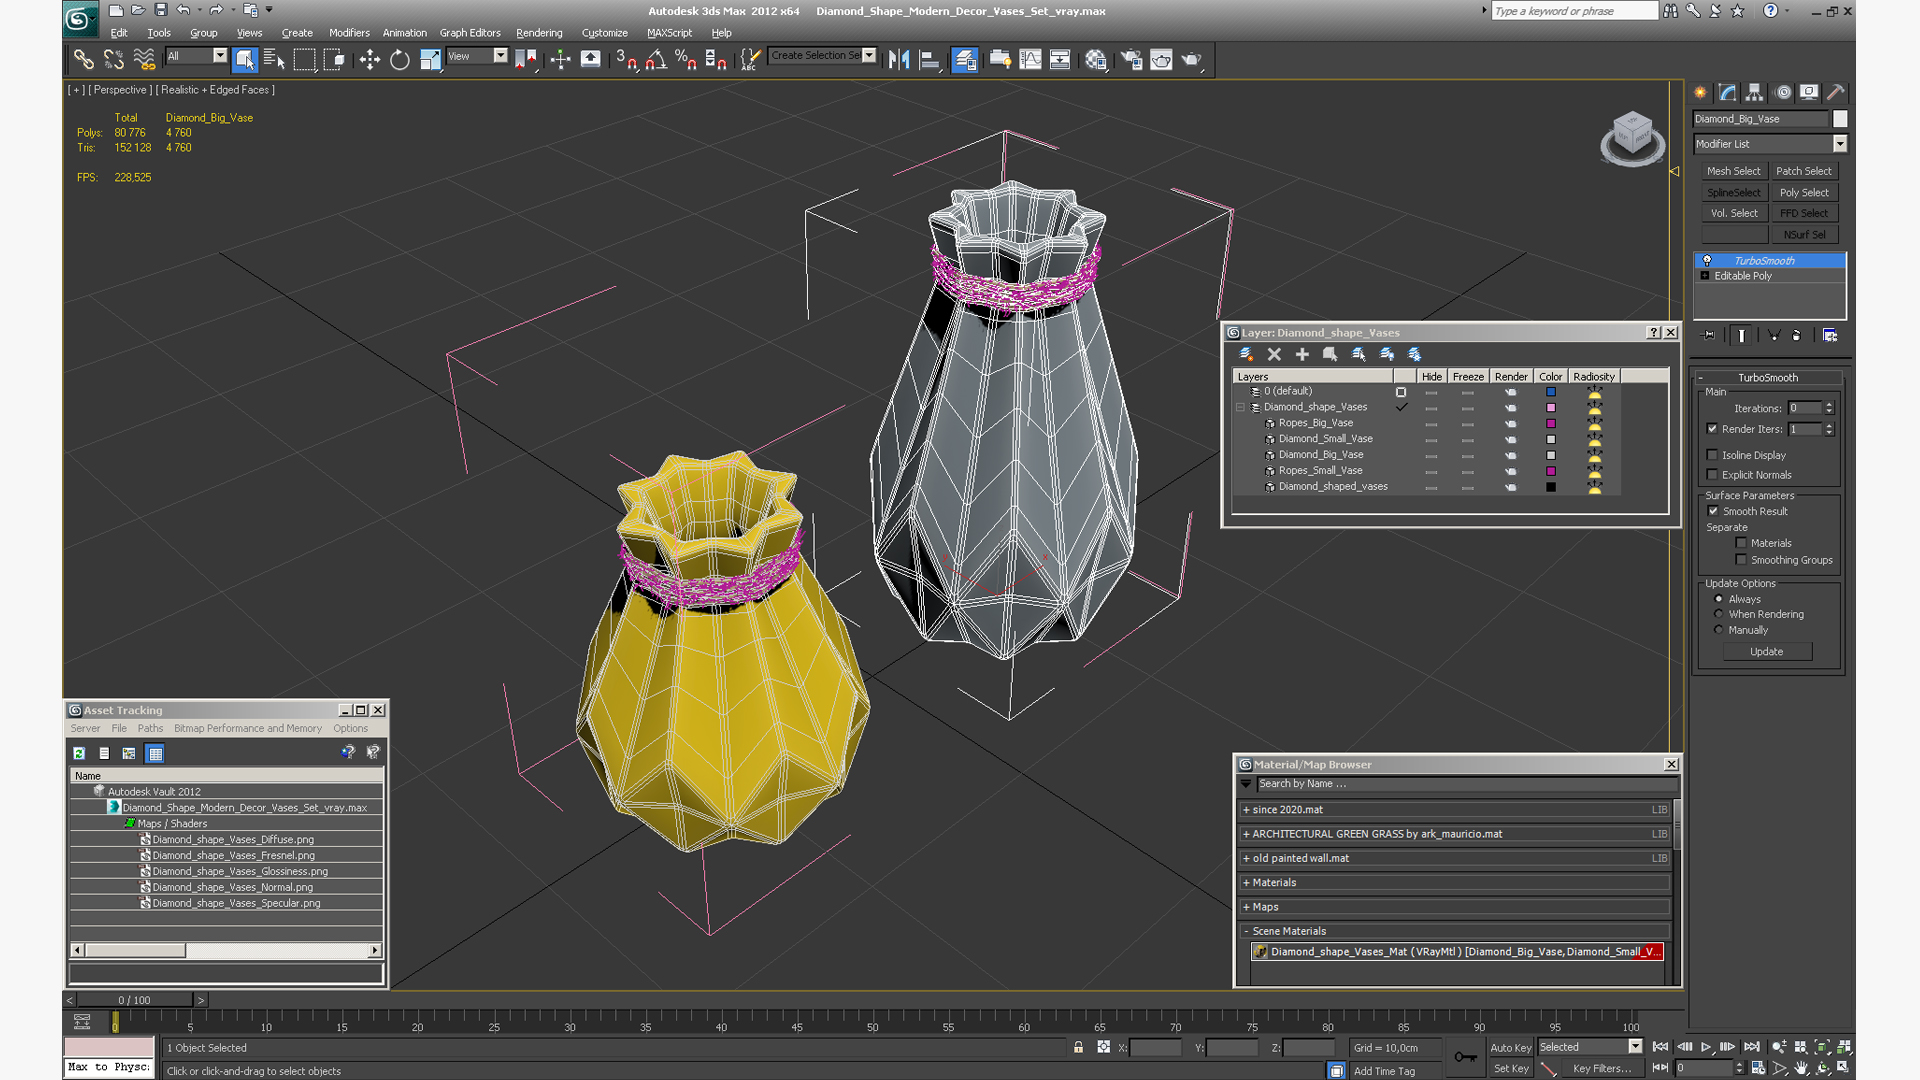Select When Rendering update option
The image size is (1920, 1080).
(1719, 614)
